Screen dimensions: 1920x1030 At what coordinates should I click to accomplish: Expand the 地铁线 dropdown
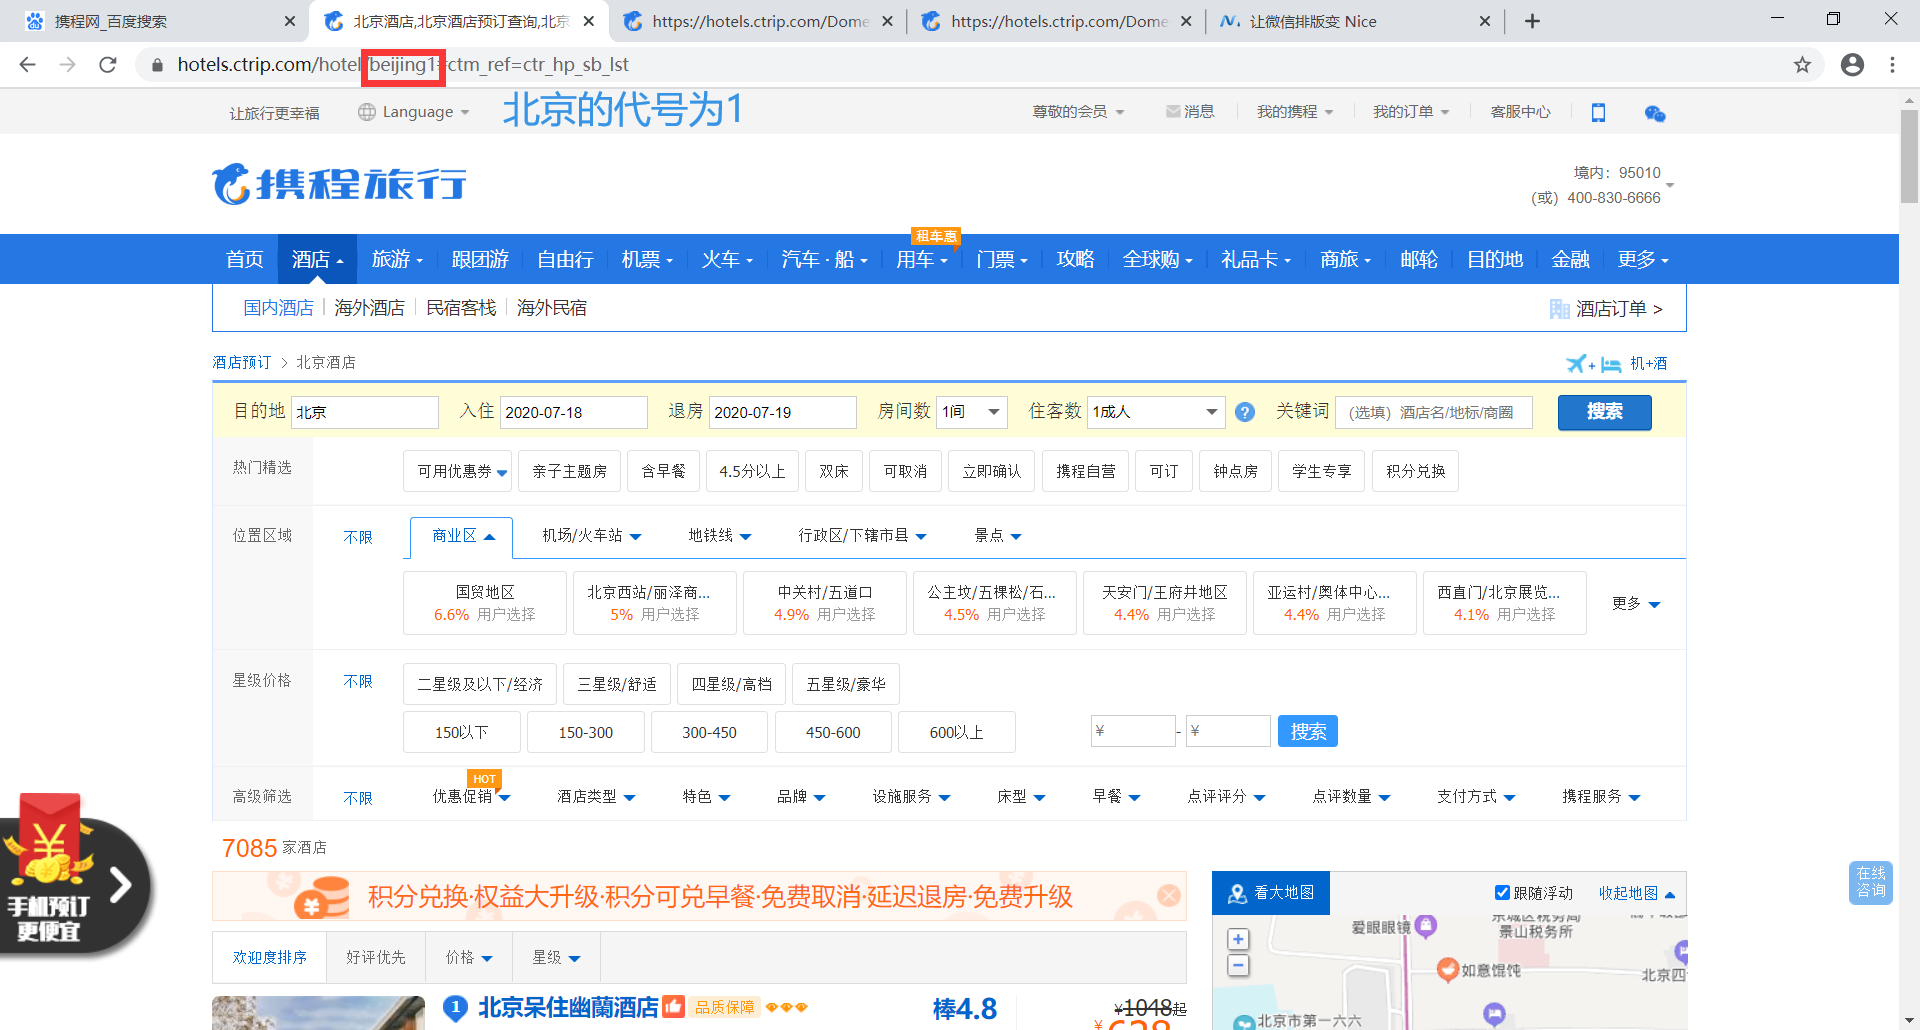(720, 536)
